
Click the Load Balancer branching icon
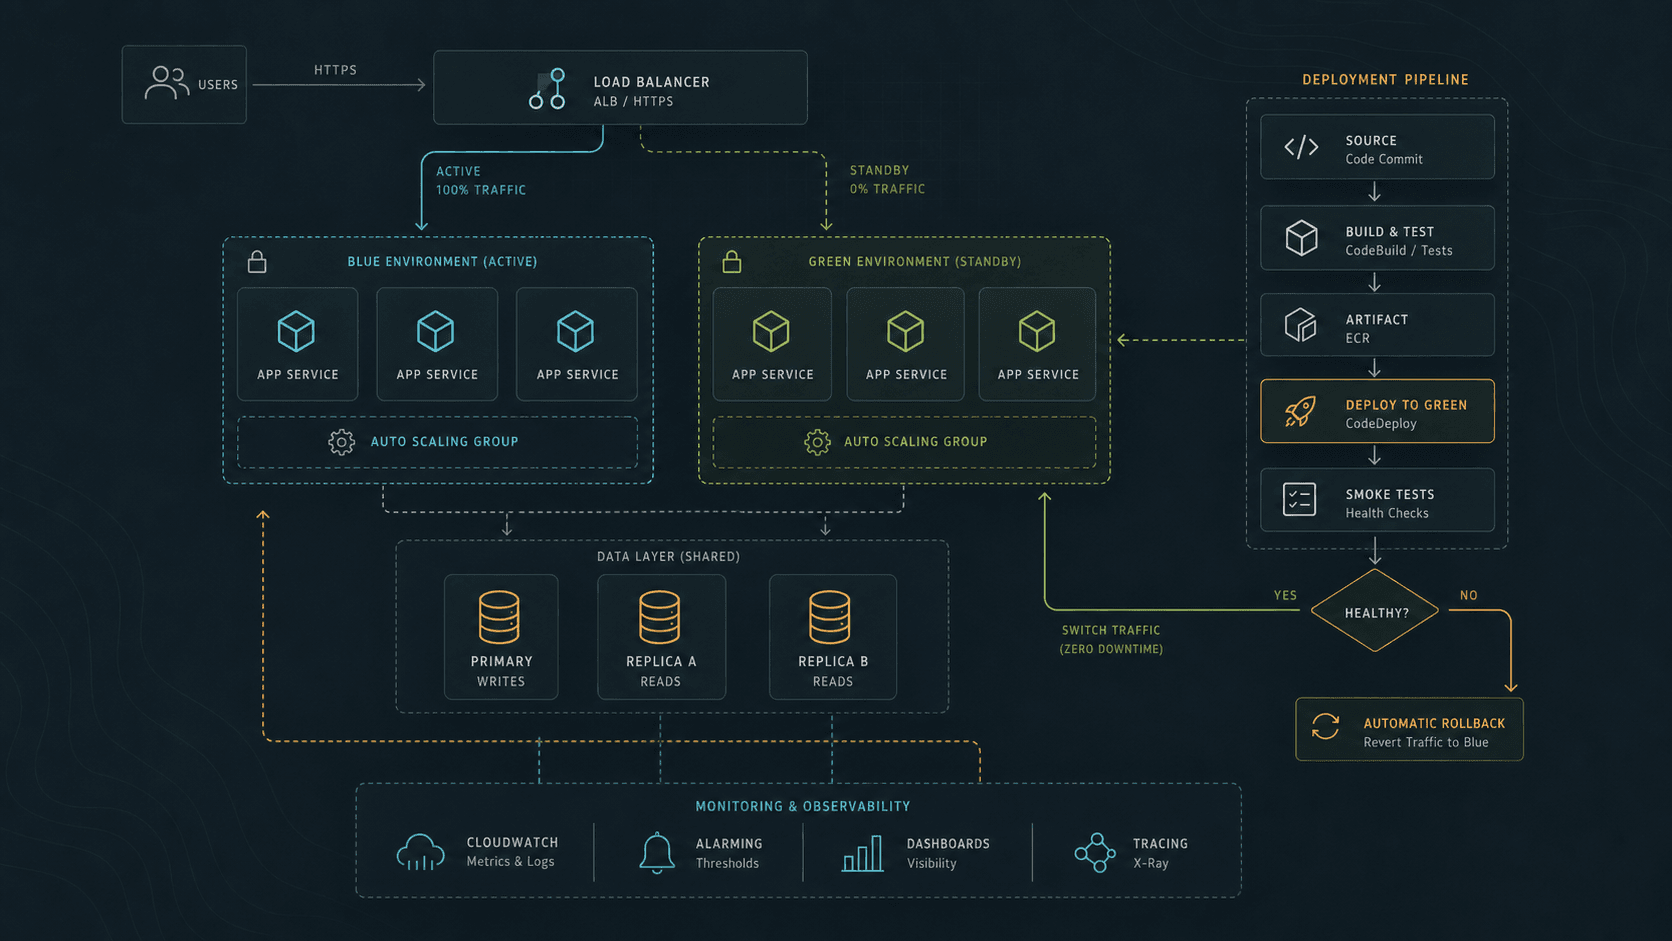[547, 89]
